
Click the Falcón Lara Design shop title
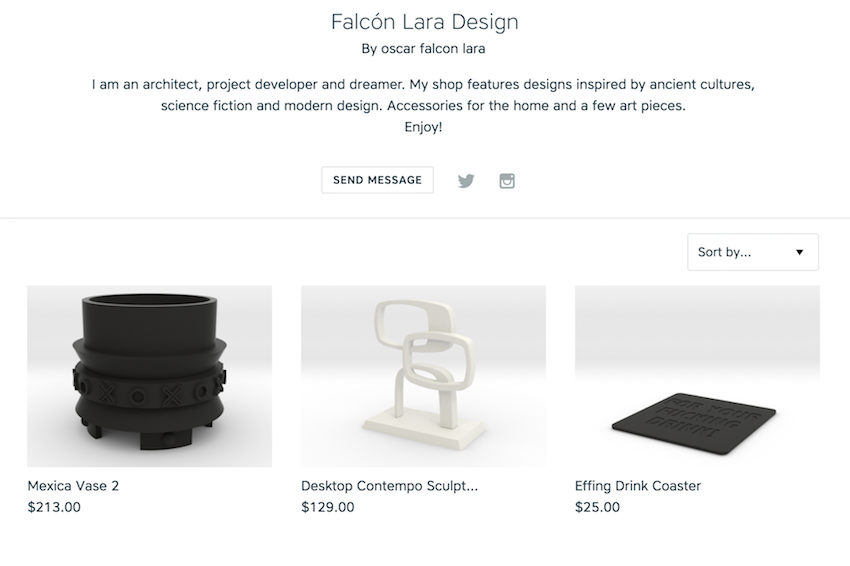[424, 22]
